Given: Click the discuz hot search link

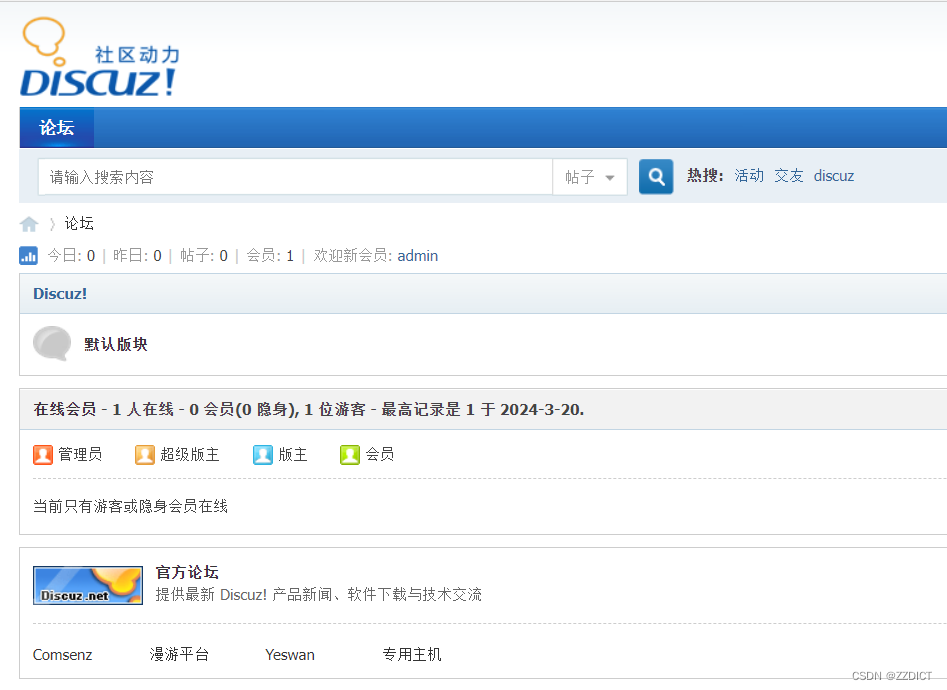Looking at the screenshot, I should click(x=833, y=176).
